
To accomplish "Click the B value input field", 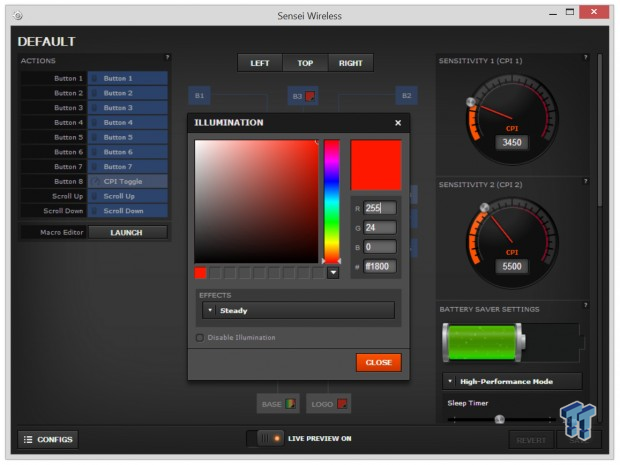I will pos(380,247).
